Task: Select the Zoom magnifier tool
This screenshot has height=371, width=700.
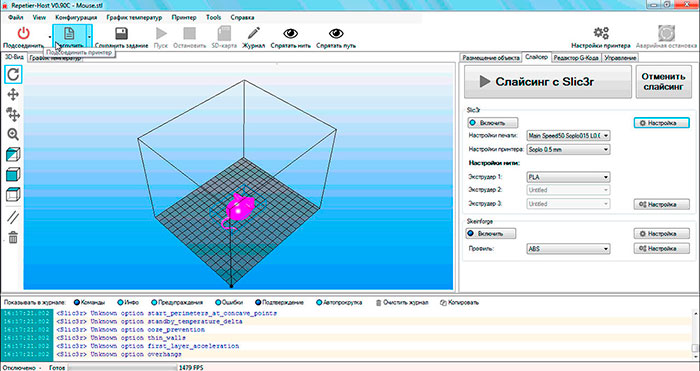Action: pyautogui.click(x=13, y=134)
